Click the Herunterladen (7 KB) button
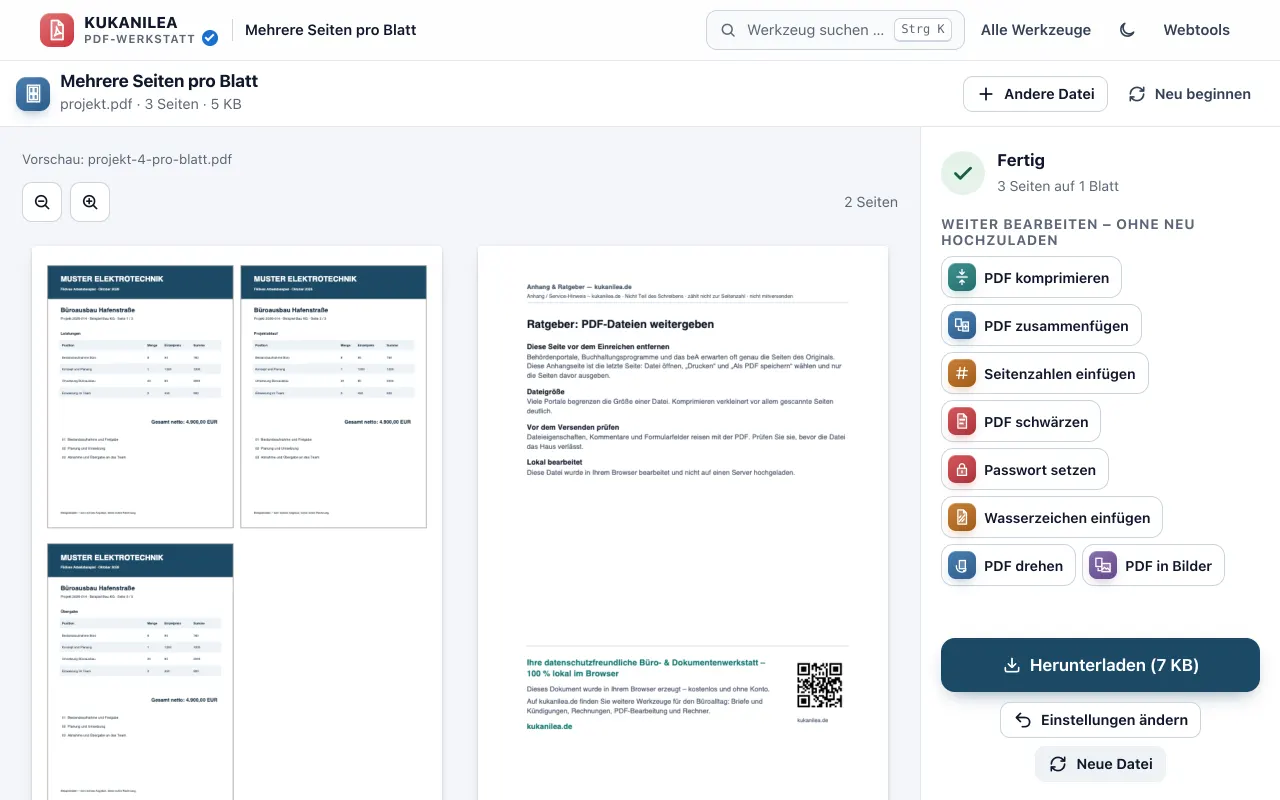 click(1100, 665)
